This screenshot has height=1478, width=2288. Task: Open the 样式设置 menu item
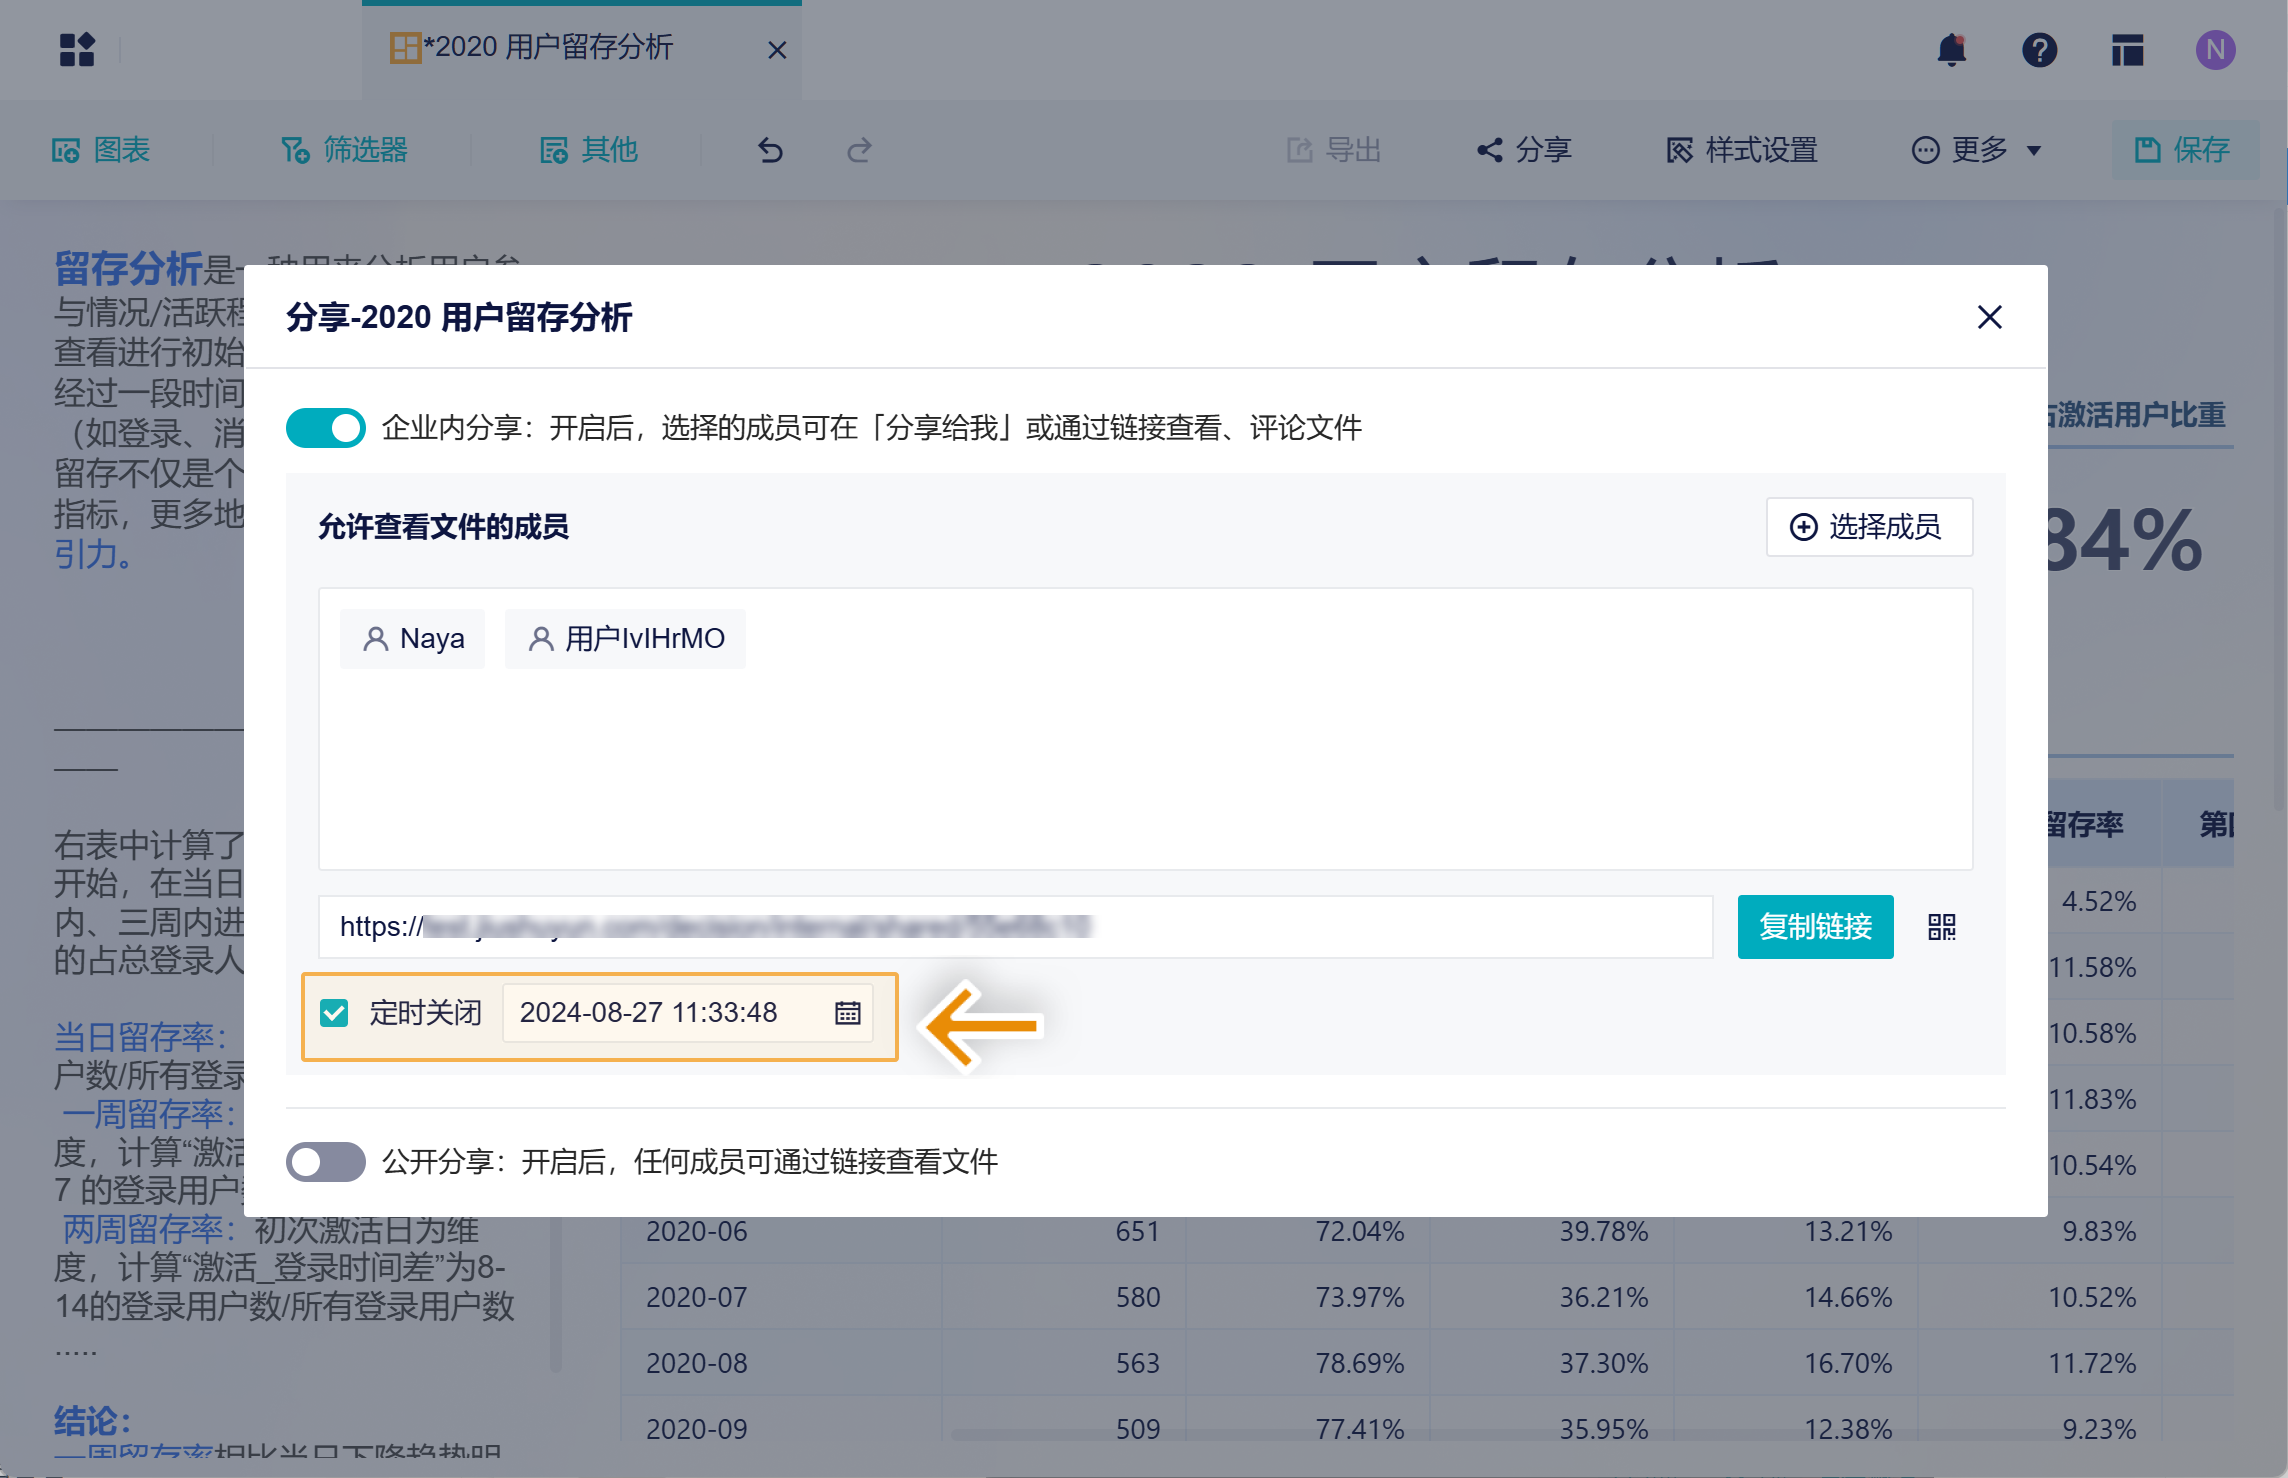click(x=1741, y=150)
